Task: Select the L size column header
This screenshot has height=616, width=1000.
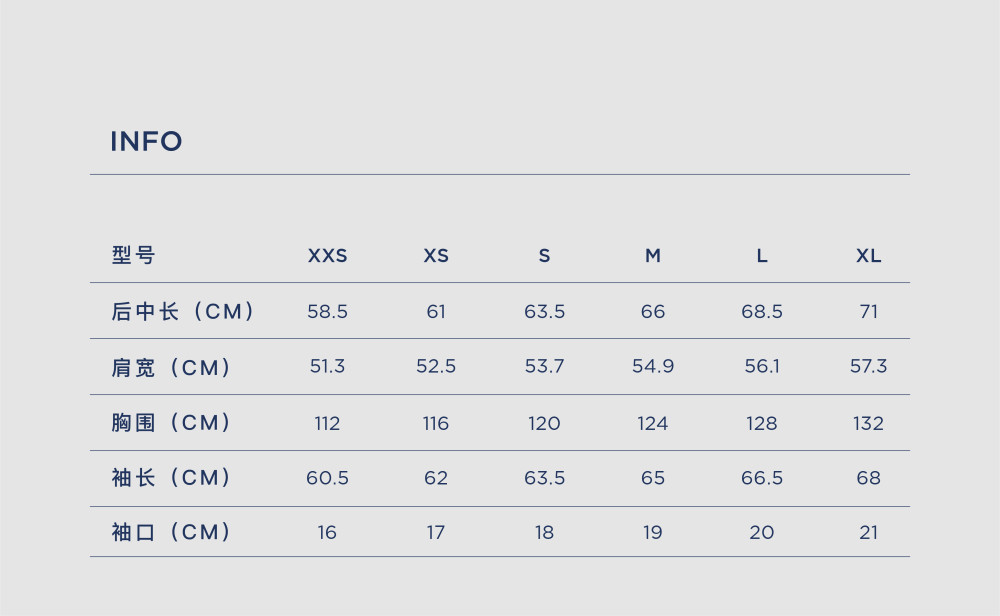Action: tap(761, 256)
